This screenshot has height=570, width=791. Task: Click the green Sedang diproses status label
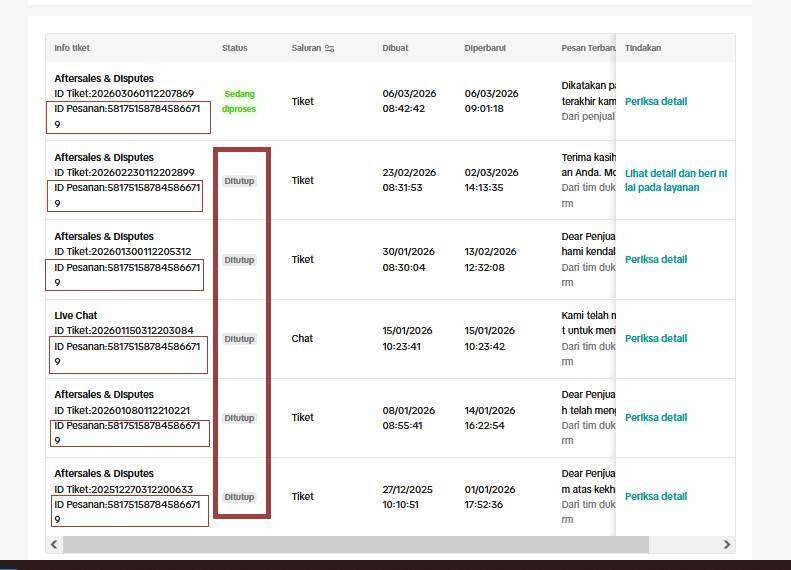tap(239, 101)
